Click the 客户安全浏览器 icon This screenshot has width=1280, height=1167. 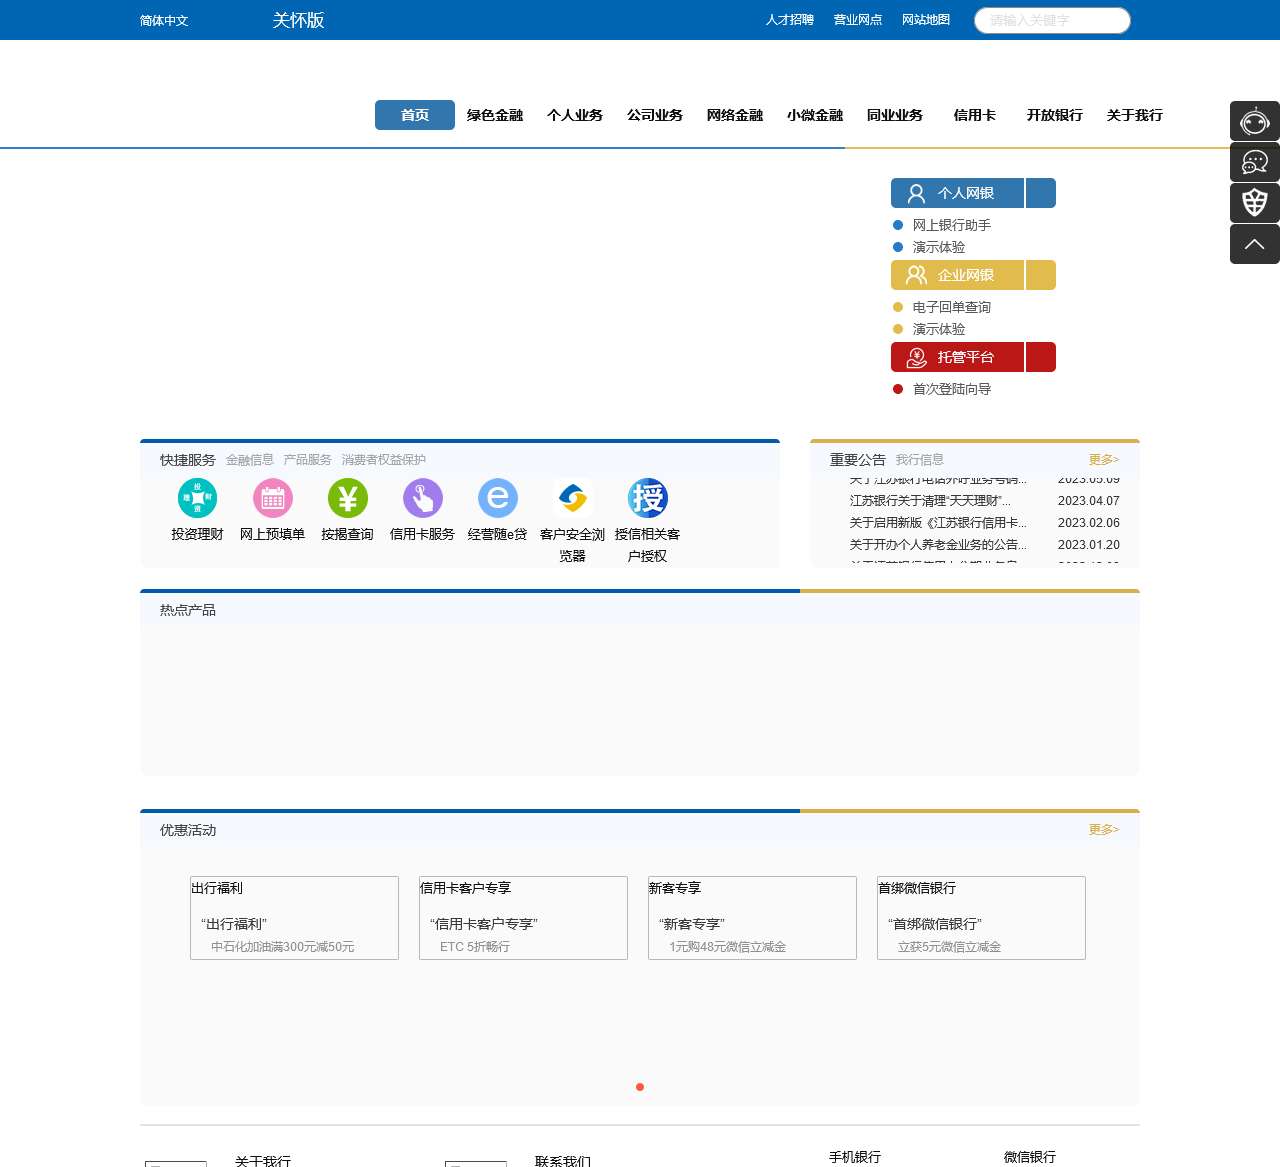click(572, 498)
